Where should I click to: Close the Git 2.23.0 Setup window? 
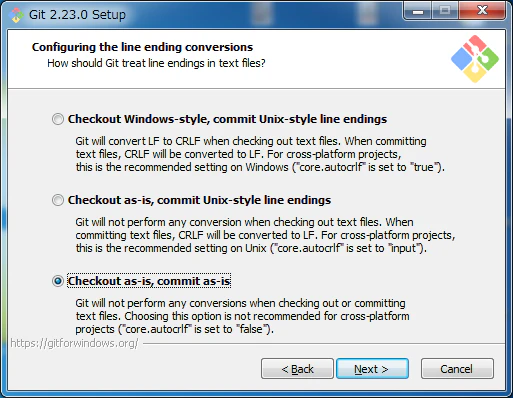point(482,11)
